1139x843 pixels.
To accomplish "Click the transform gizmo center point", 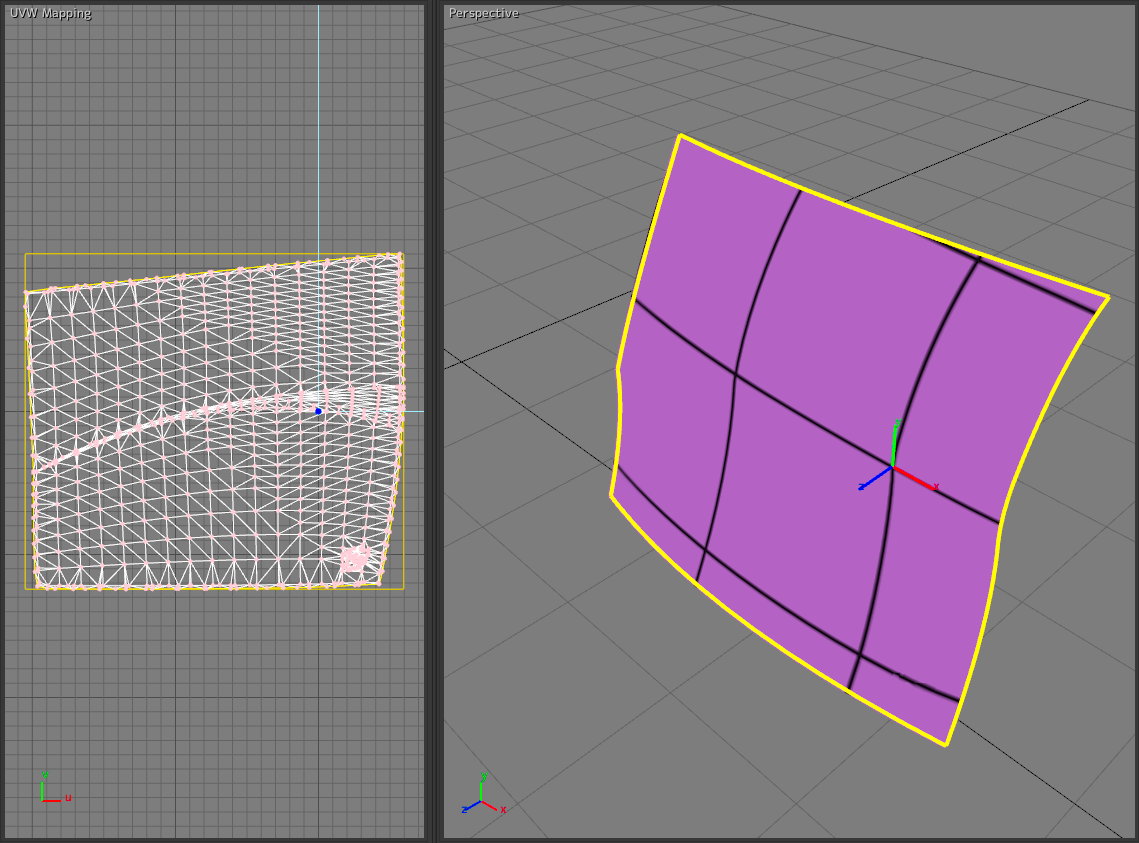I will (893, 467).
